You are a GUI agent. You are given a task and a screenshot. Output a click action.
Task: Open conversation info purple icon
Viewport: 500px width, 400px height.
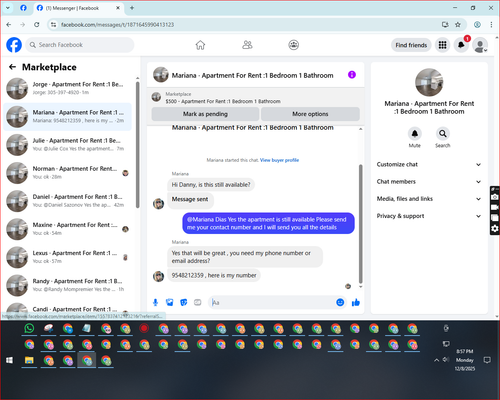(352, 75)
